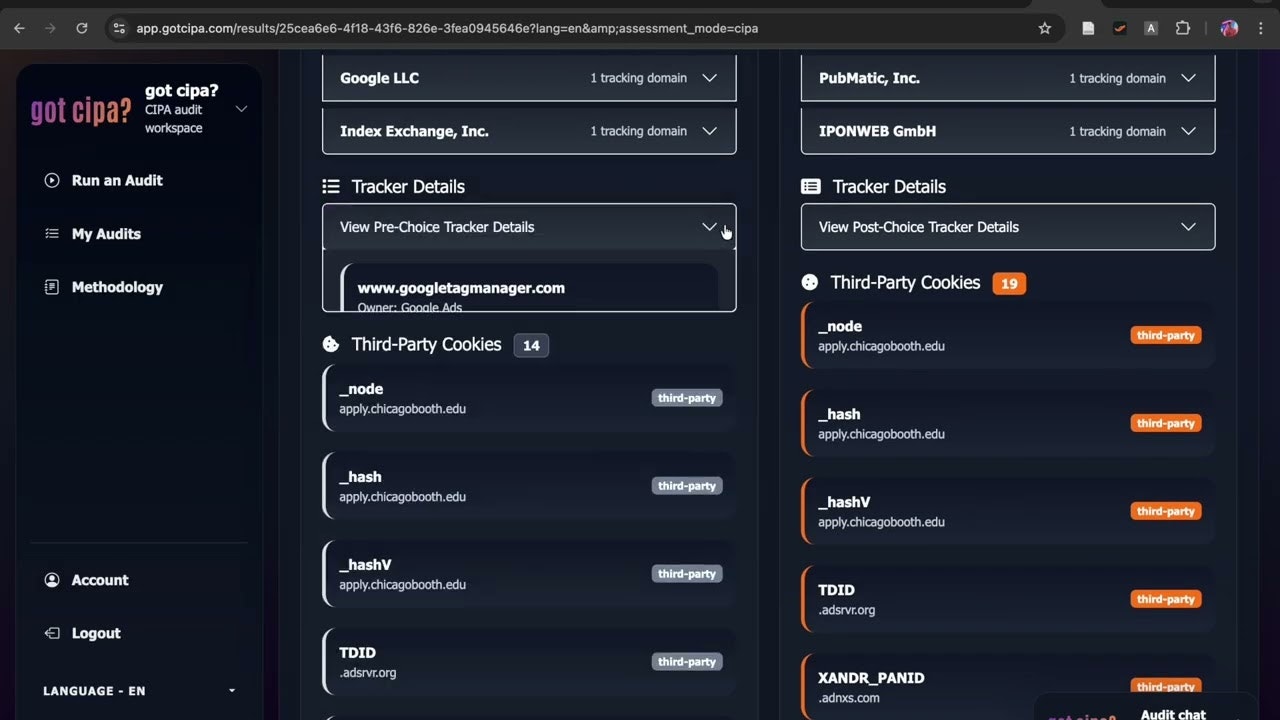Click the cookie icon beside Third-Party Cookies 19
Image resolution: width=1280 pixels, height=720 pixels.
tap(810, 283)
